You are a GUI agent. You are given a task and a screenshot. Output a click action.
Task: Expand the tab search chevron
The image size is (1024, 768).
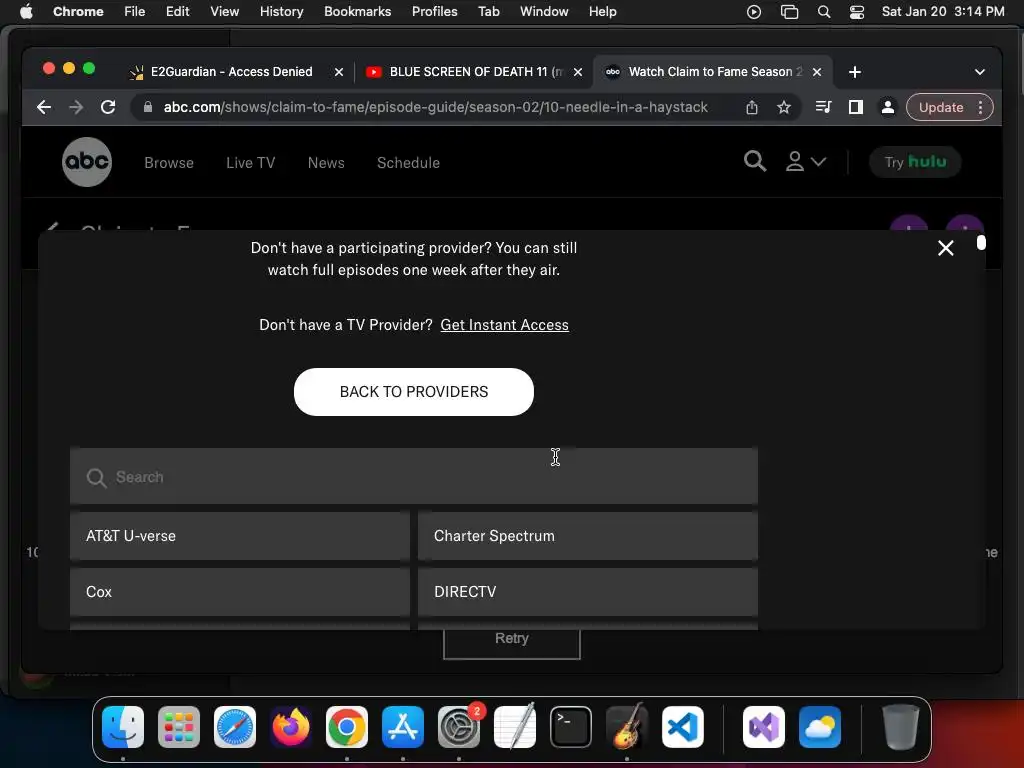click(x=979, y=72)
